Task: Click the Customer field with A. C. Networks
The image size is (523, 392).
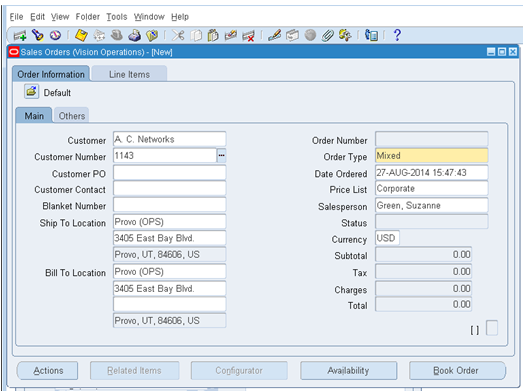Action: point(169,139)
